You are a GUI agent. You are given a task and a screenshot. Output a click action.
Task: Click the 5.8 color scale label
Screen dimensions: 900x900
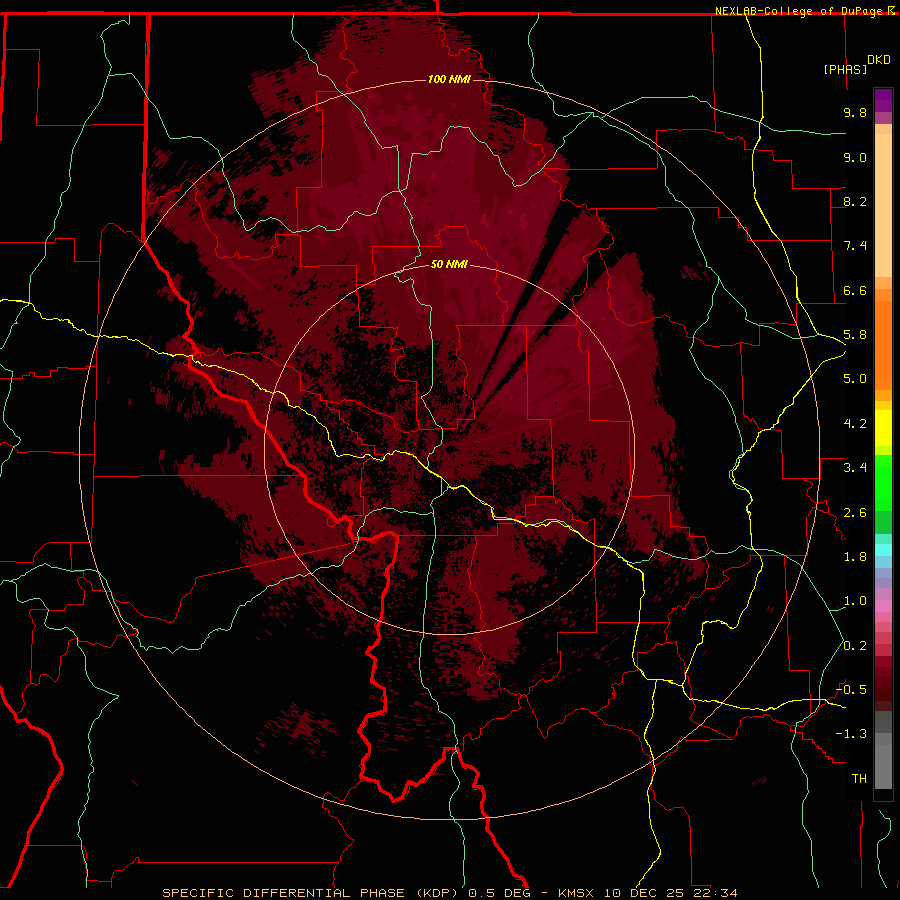tap(855, 335)
